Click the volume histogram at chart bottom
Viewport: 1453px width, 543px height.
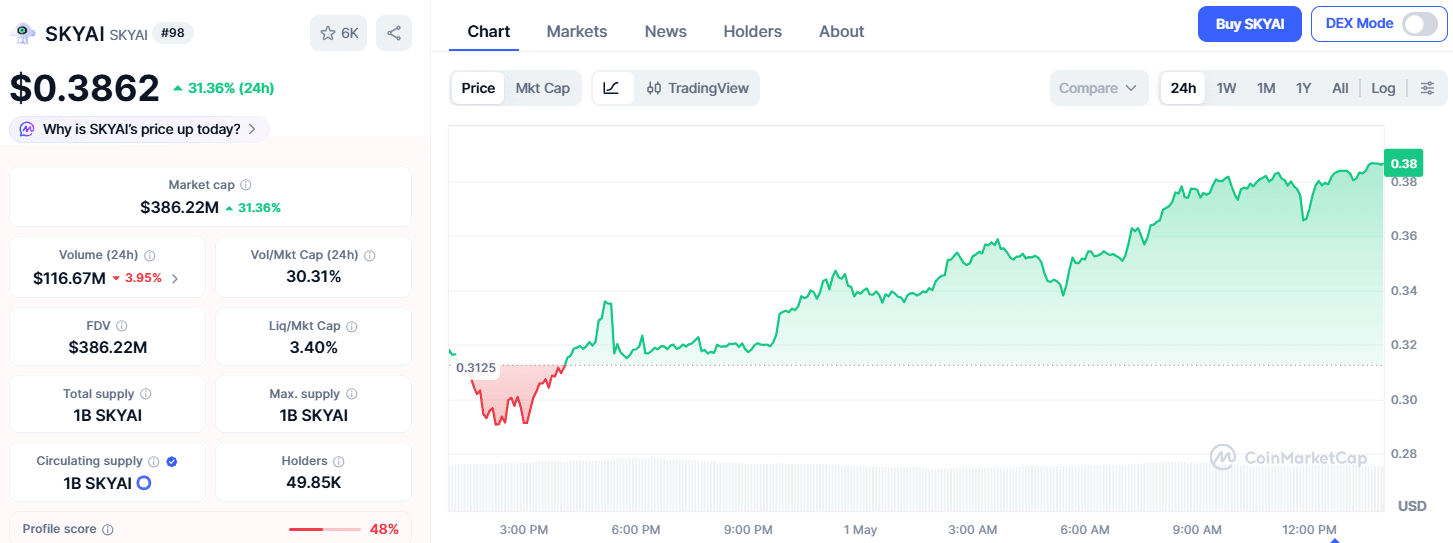(917, 486)
